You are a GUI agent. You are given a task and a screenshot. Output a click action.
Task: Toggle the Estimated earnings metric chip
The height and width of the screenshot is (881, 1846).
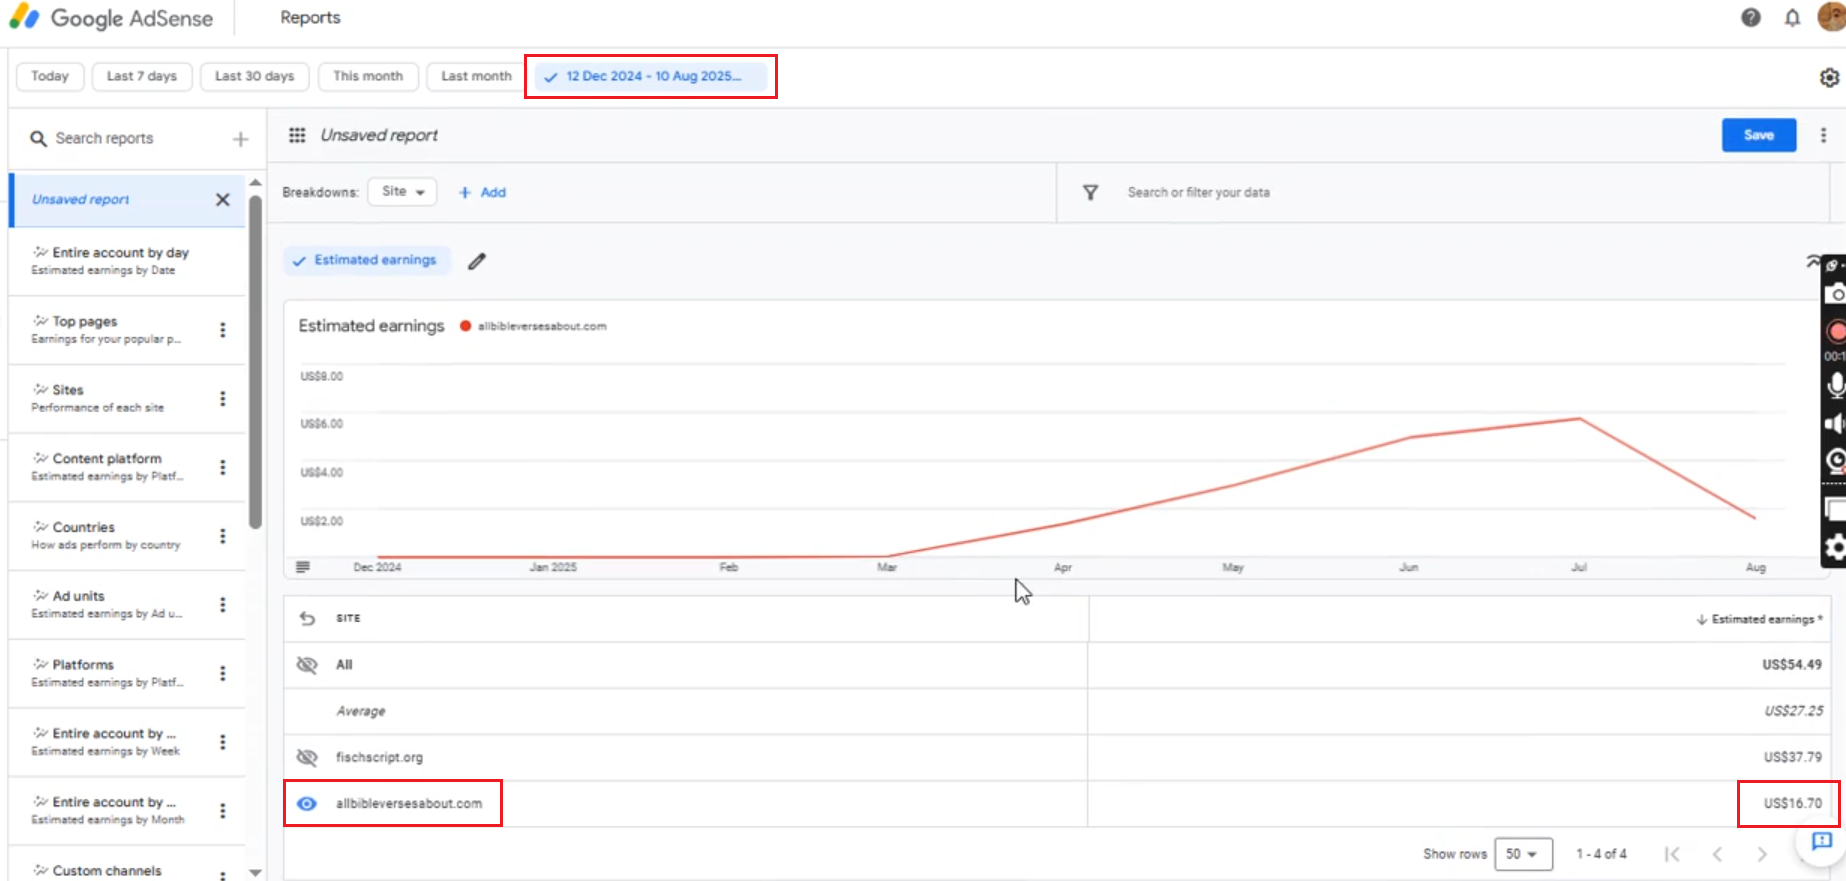pos(366,260)
